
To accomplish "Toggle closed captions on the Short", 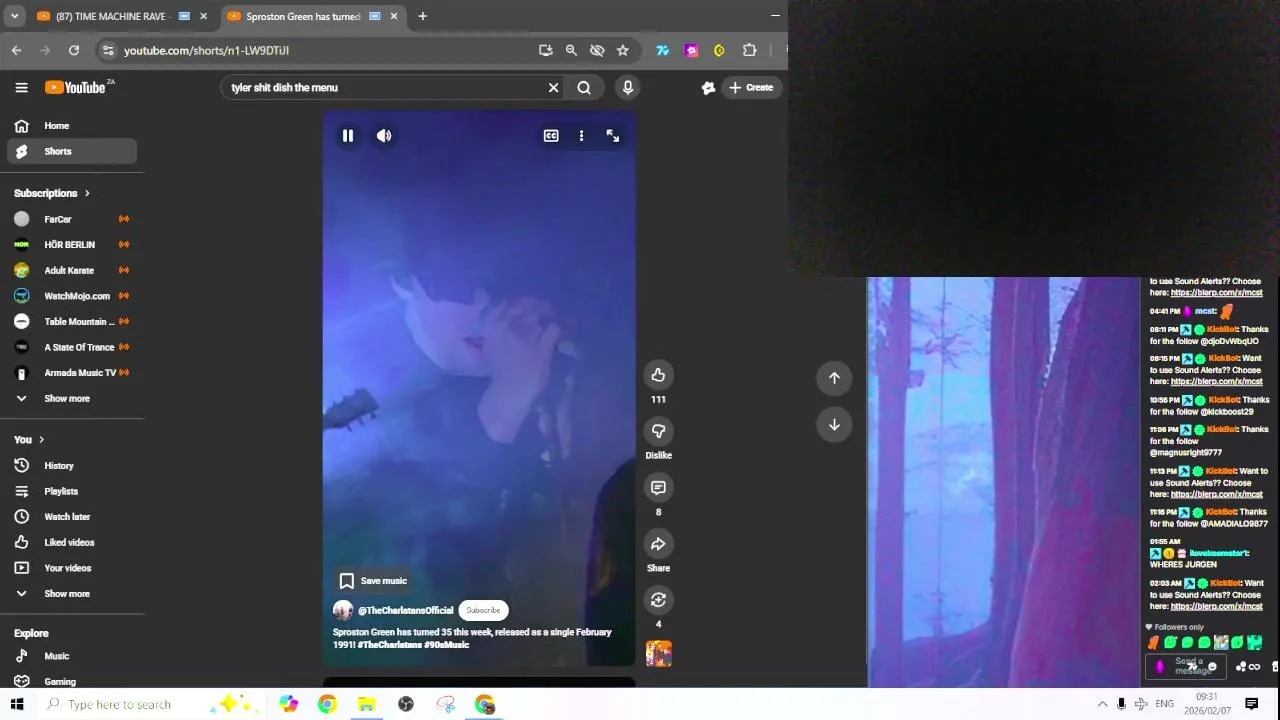I will (551, 136).
